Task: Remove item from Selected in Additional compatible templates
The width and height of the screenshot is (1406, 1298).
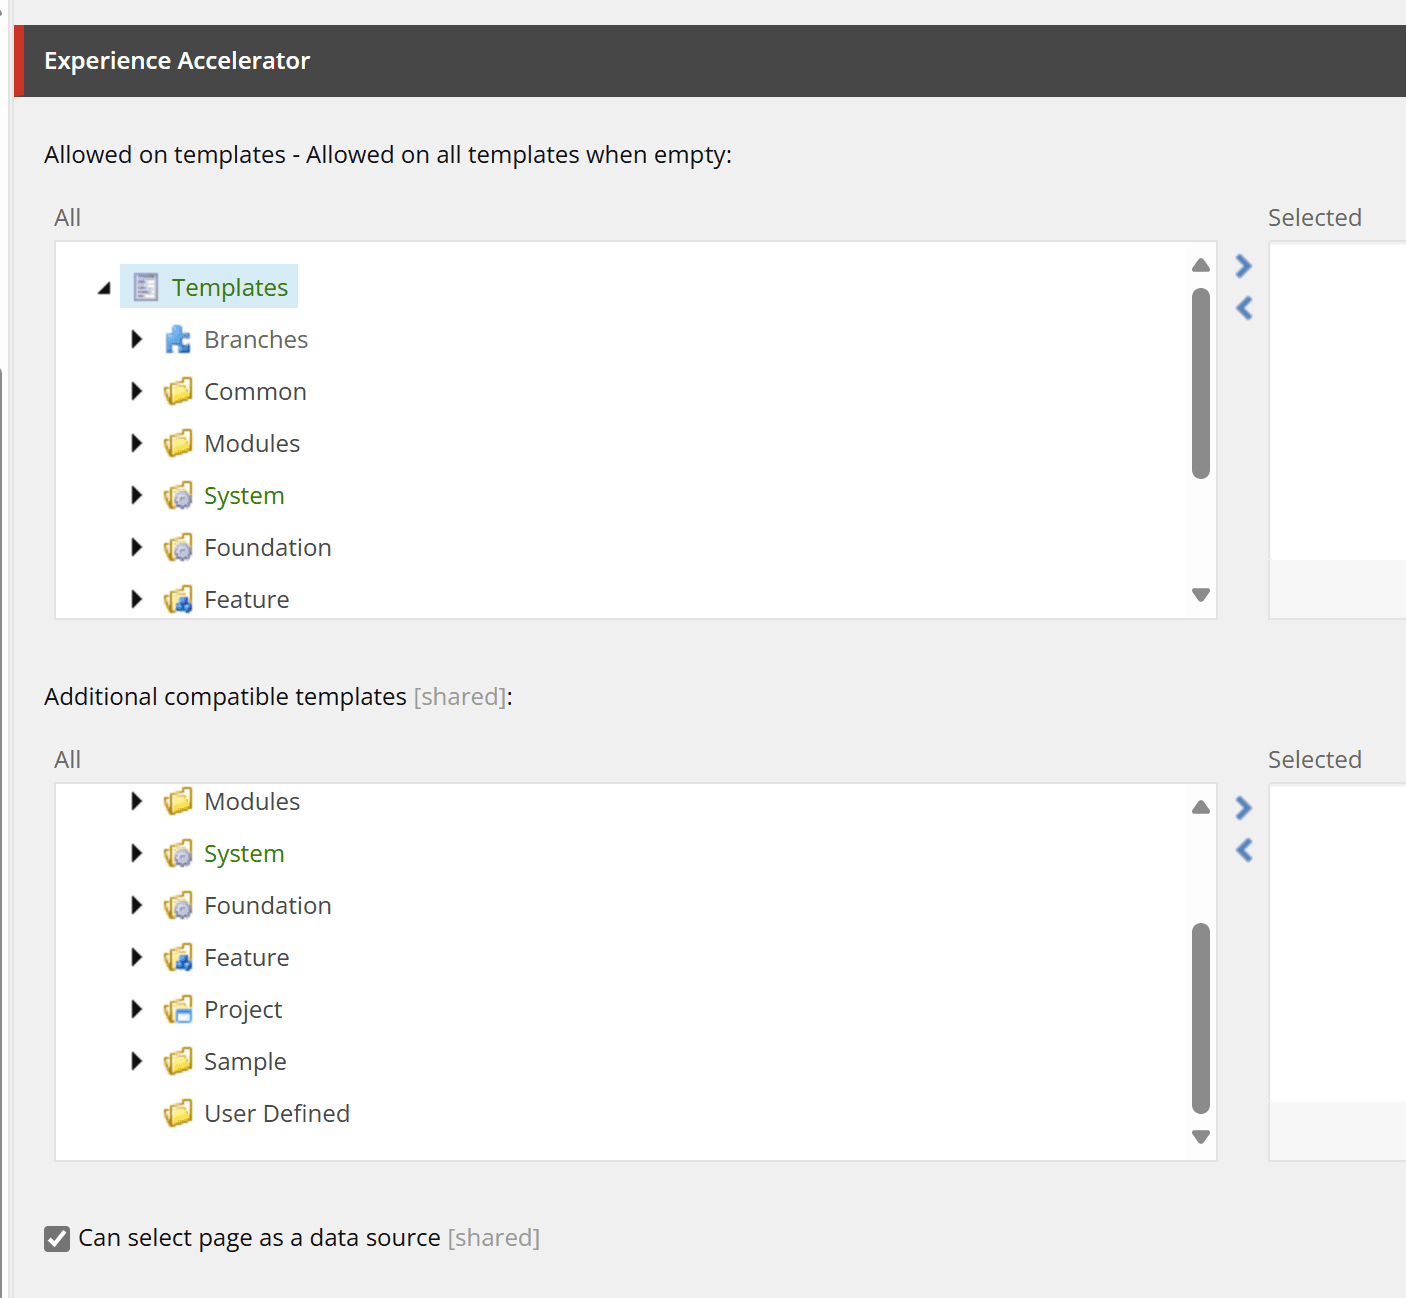Action: click(1243, 850)
